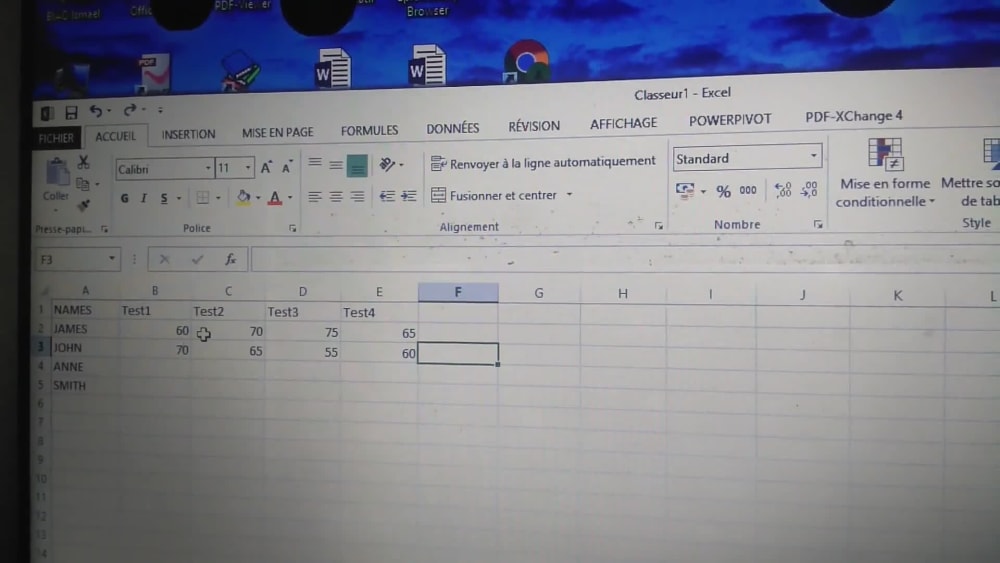Open Chrome icon on the desktop
This screenshot has height=563, width=1000.
coord(526,61)
